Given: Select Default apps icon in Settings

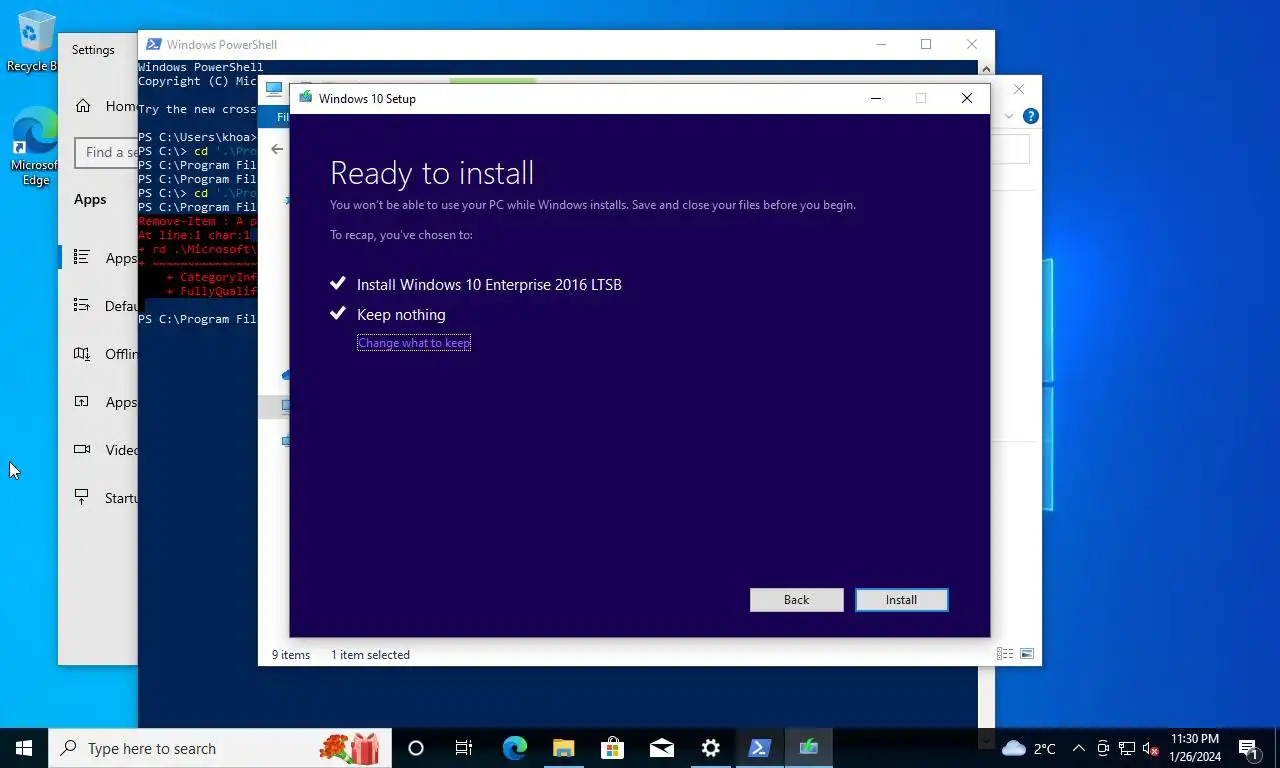Looking at the screenshot, I should 82,306.
